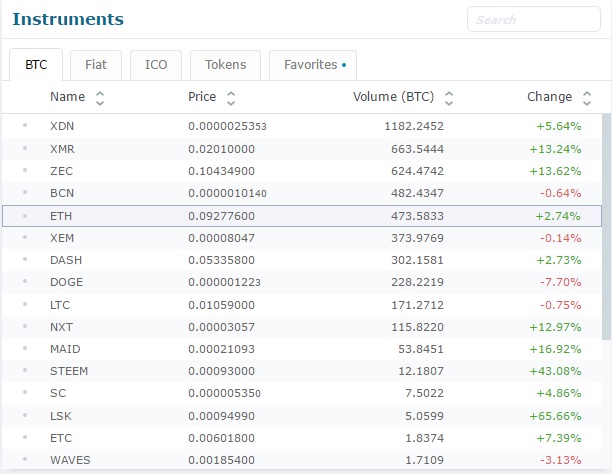
Task: Toggle favorite dot for XDN
Action: click(x=25, y=125)
